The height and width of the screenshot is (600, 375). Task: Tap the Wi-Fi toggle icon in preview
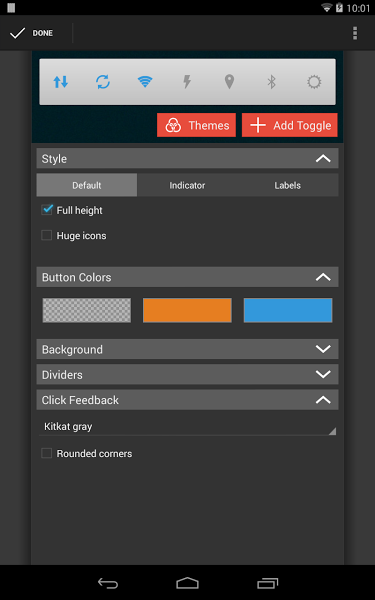click(145, 82)
